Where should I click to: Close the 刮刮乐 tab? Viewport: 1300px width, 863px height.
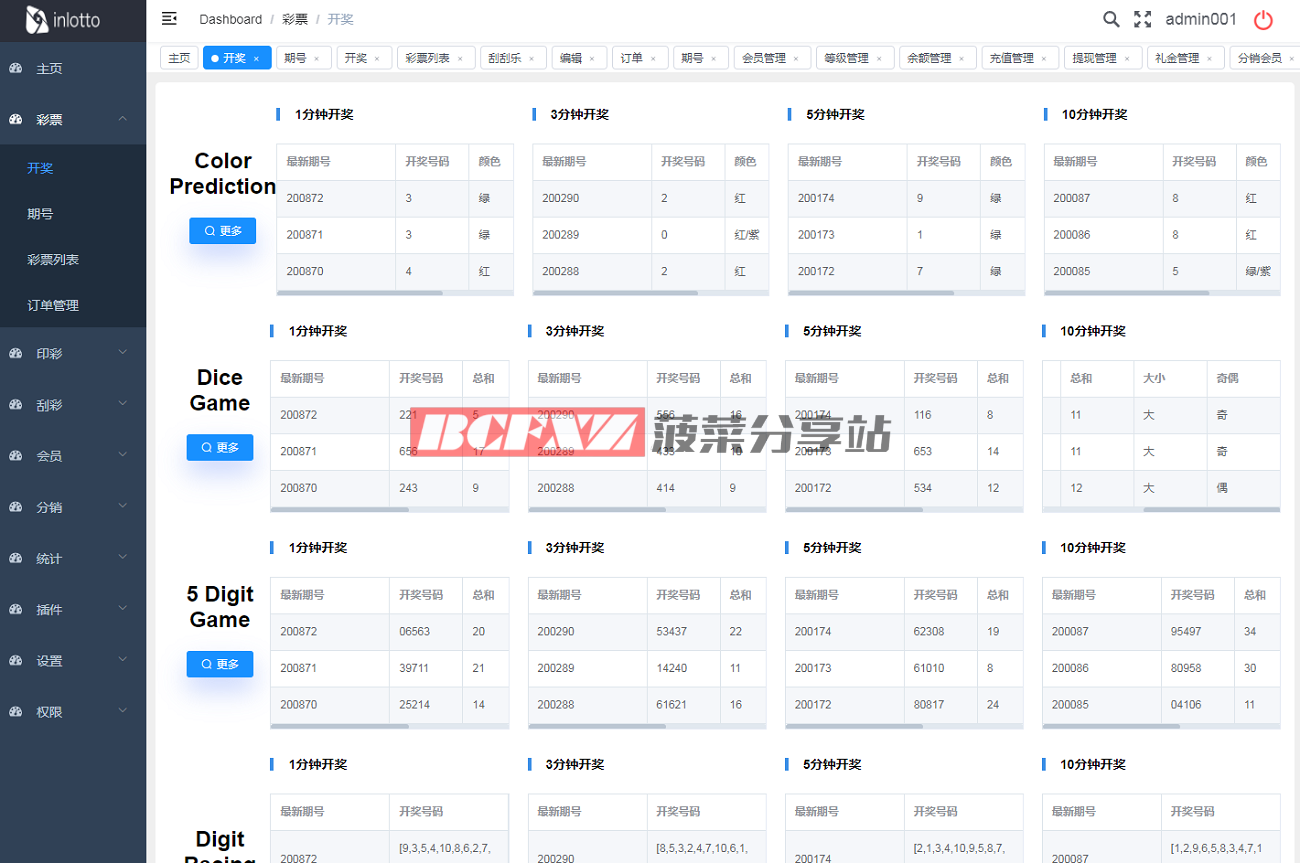536,59
